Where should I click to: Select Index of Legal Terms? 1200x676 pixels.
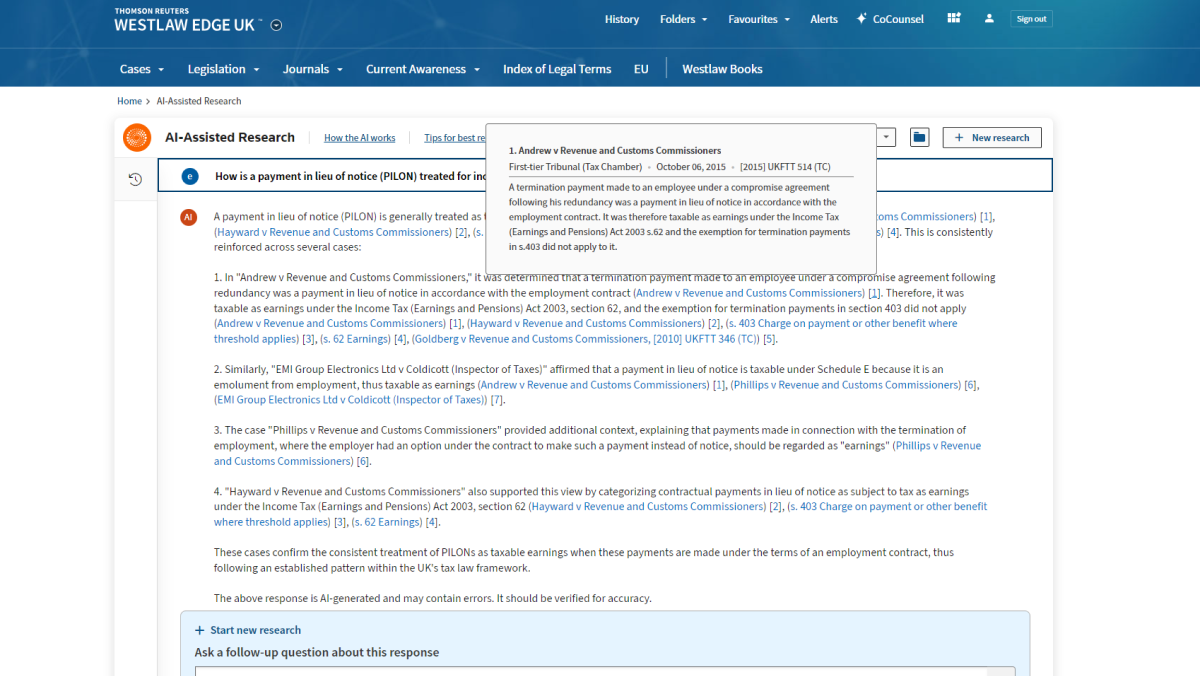556,69
